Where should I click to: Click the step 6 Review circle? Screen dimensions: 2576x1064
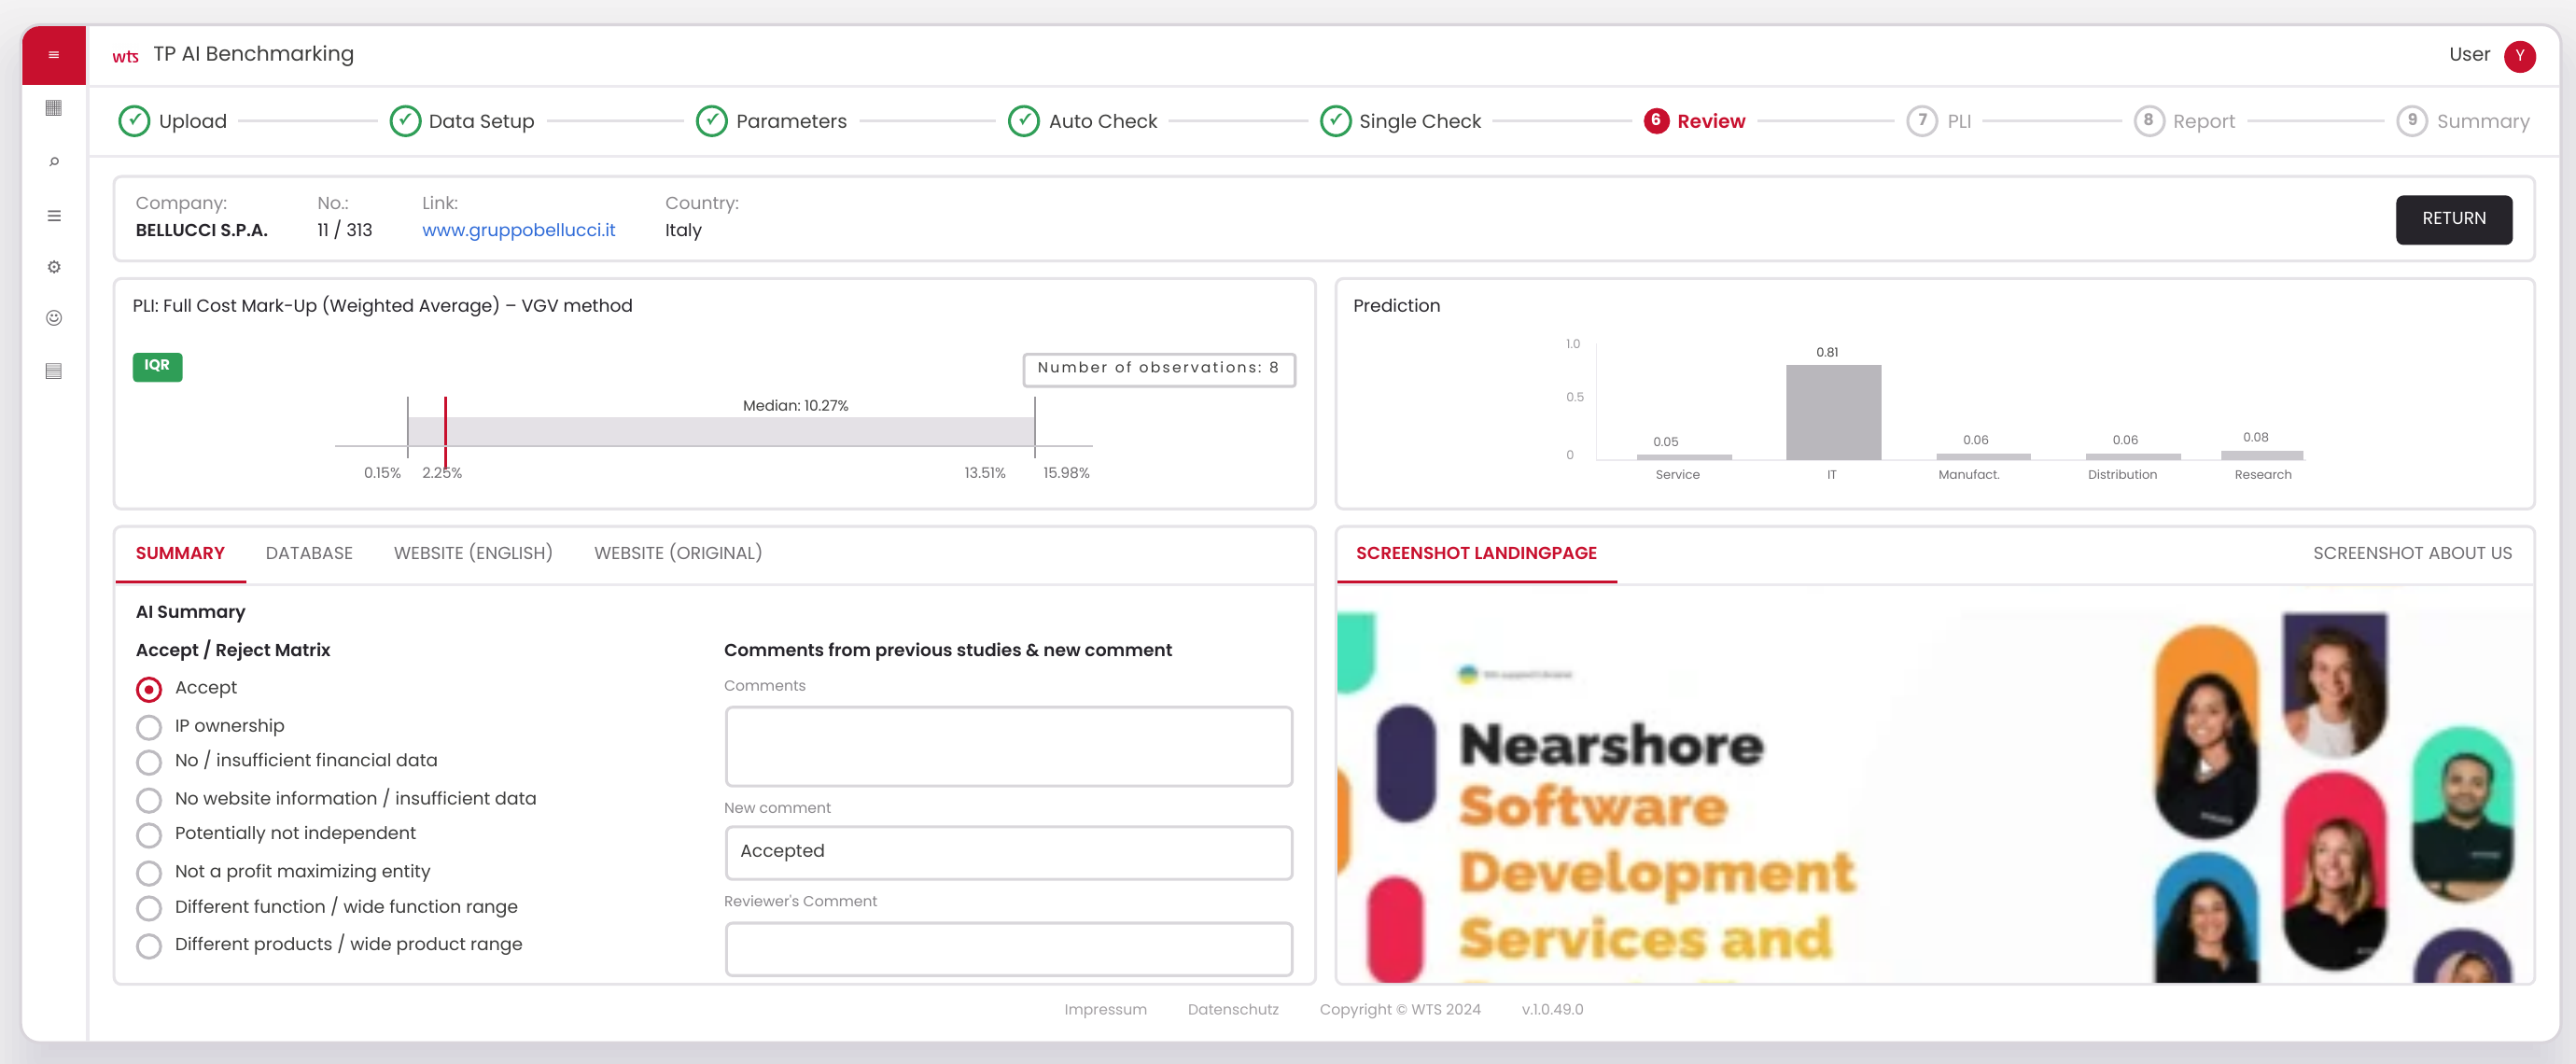pos(1656,121)
